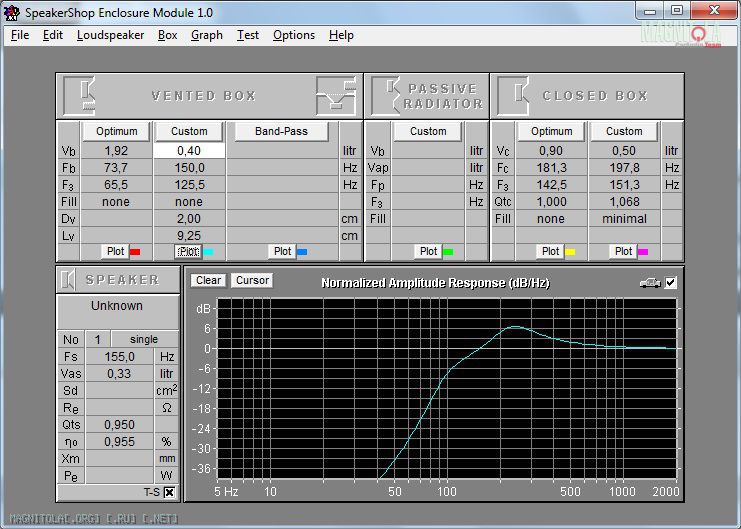The height and width of the screenshot is (529, 741).
Task: Click the magenta closed box color swatch
Action: tap(643, 252)
